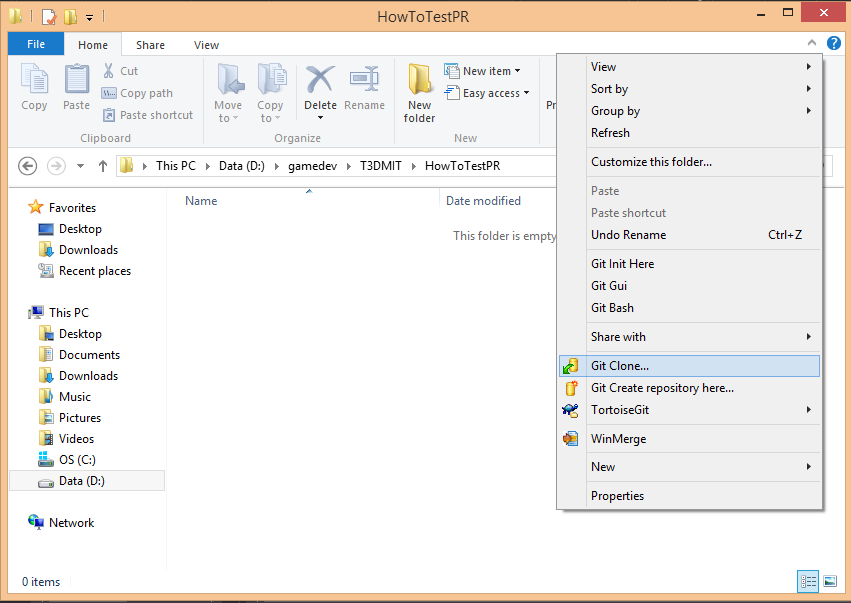The image size is (851, 603).
Task: Click the Forward navigation arrow
Action: (x=56, y=166)
